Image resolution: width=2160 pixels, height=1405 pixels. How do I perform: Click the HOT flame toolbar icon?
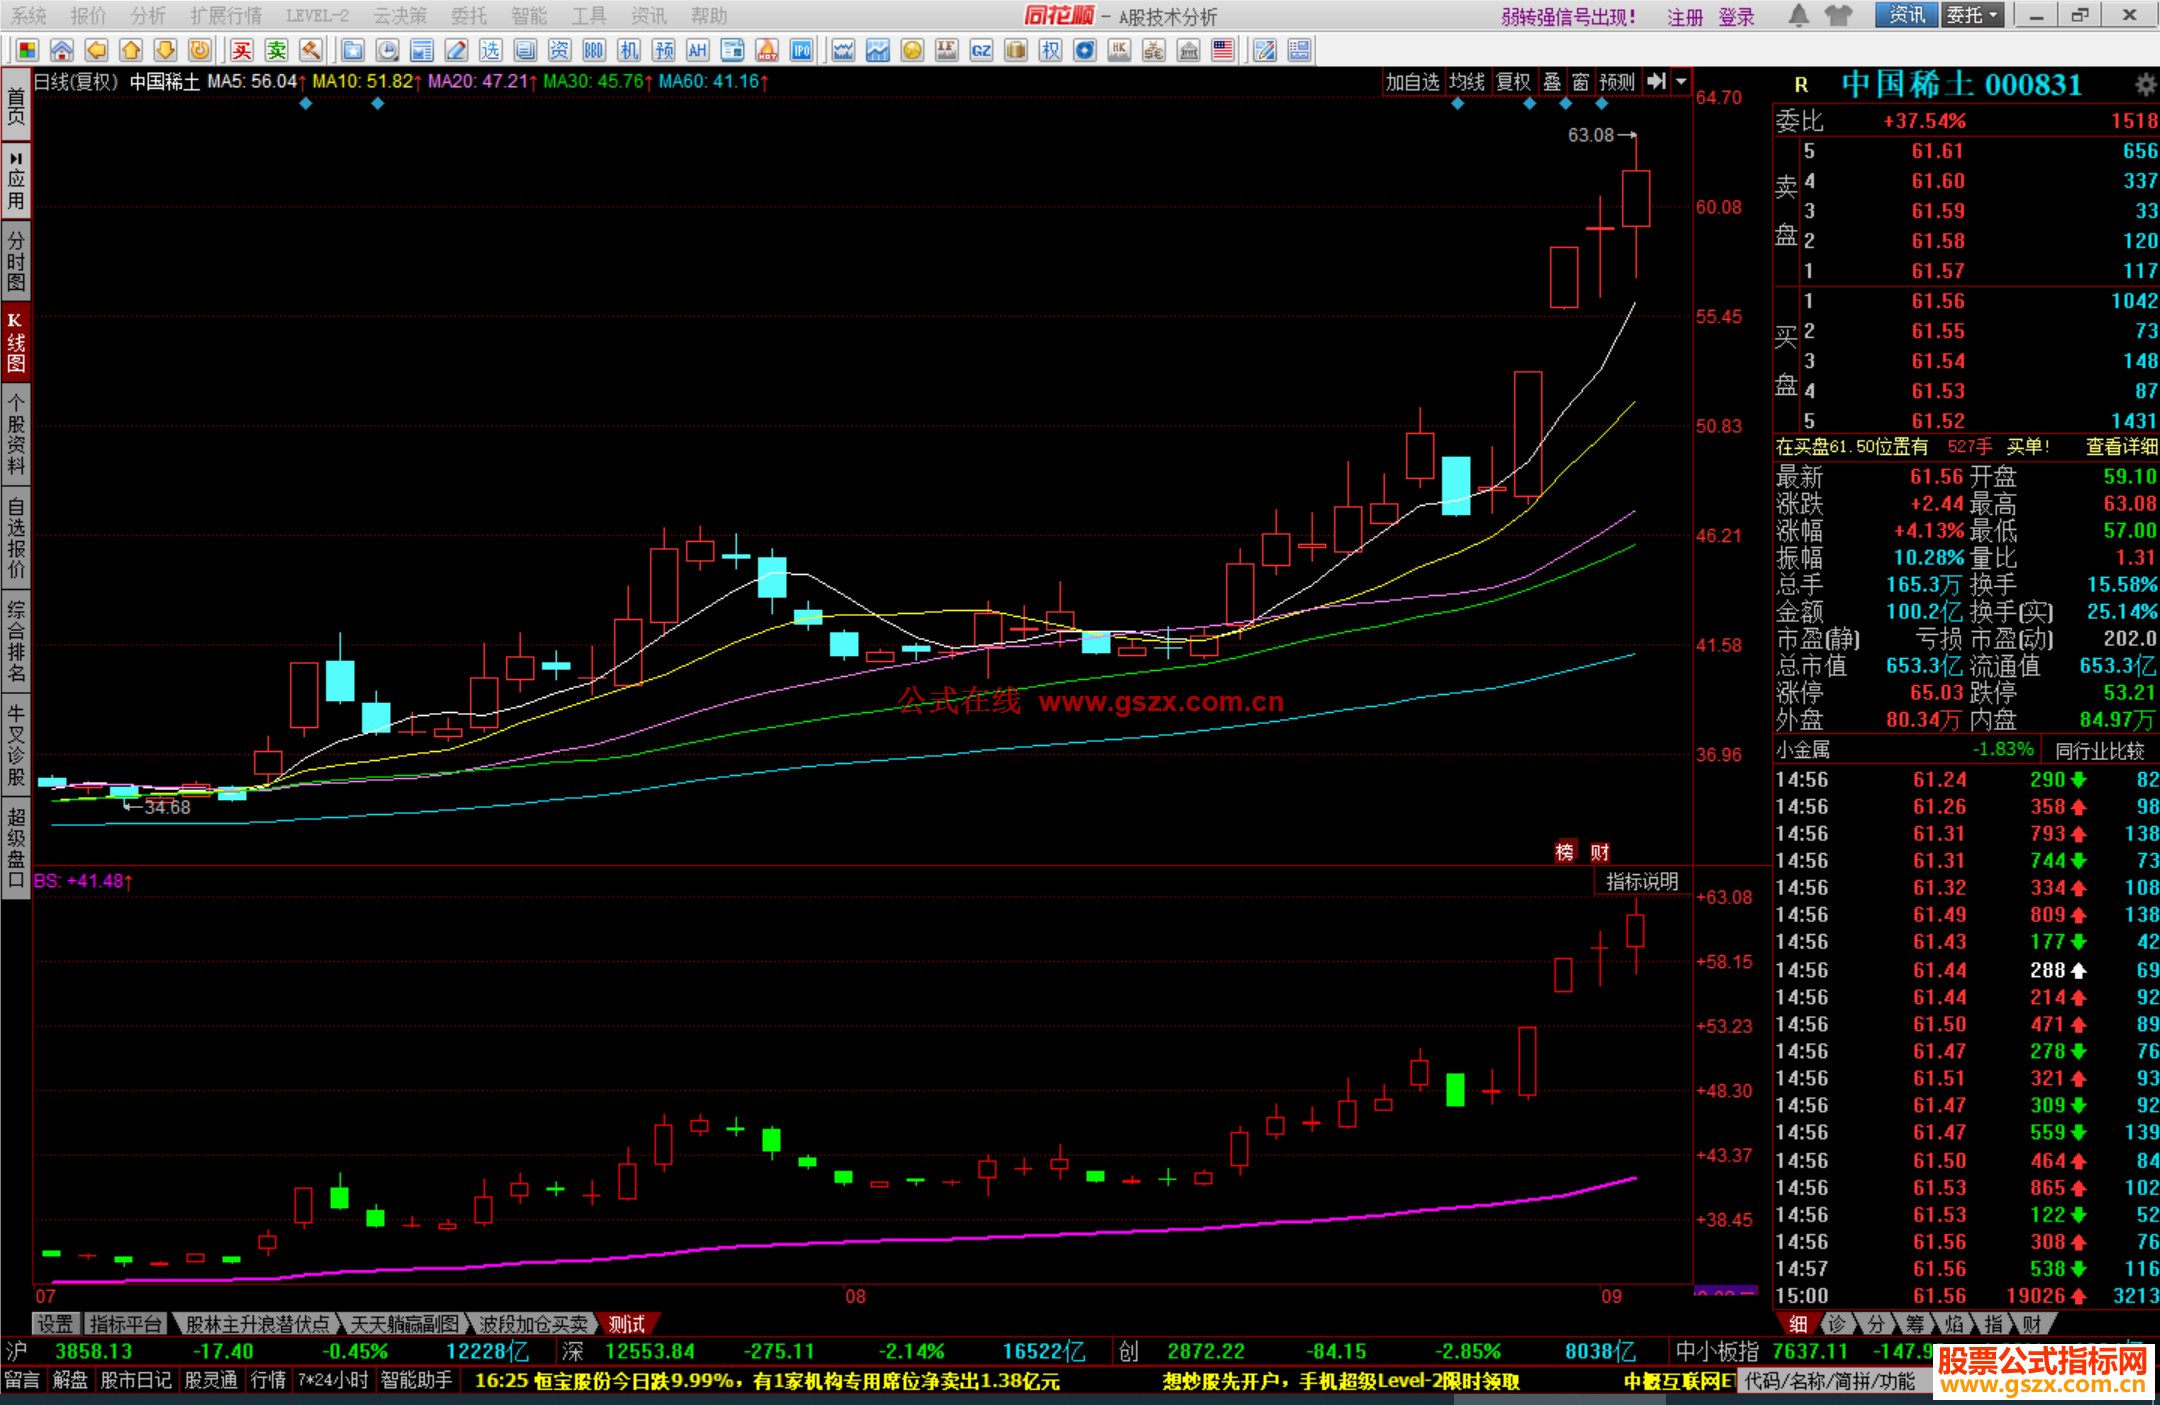tap(767, 50)
